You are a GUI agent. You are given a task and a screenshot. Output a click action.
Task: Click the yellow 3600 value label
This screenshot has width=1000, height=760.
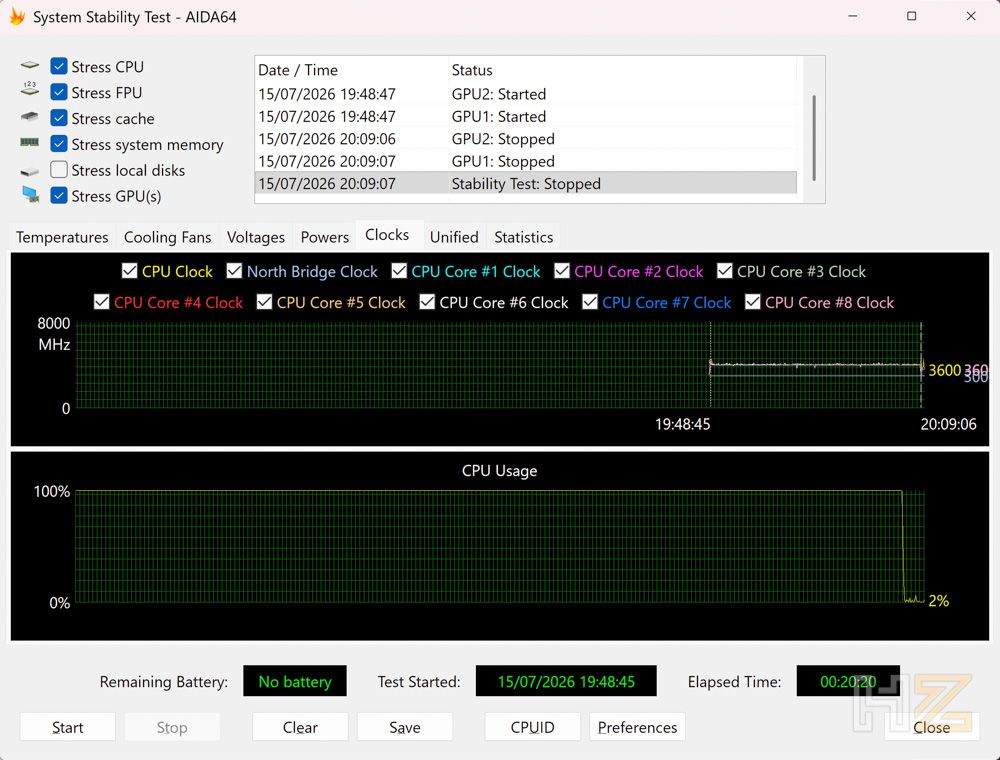point(945,370)
